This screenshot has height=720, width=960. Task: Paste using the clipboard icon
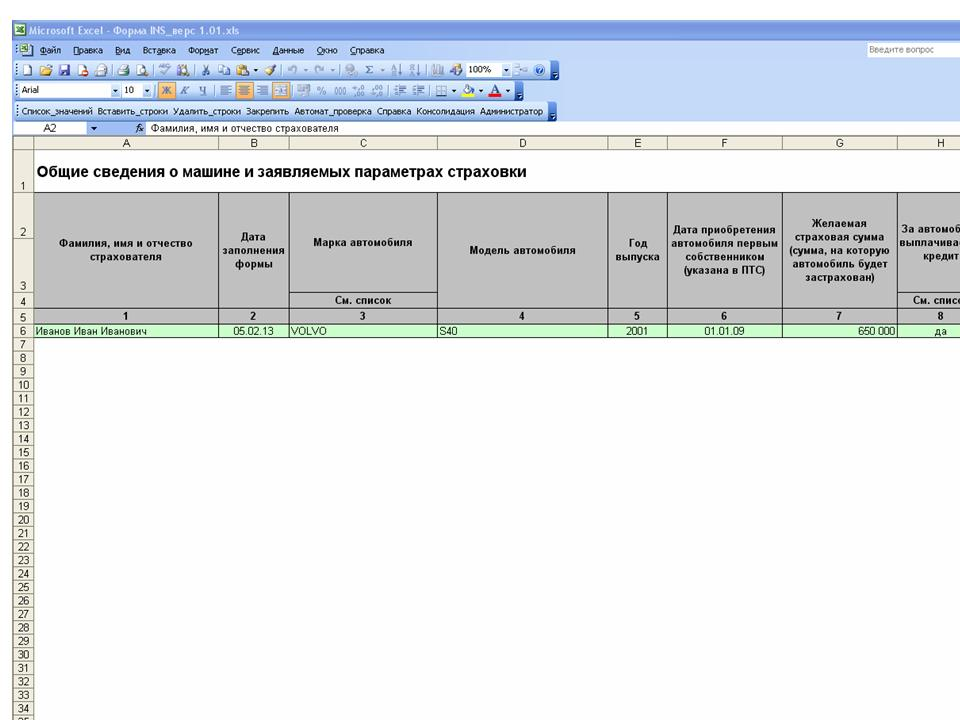(x=242, y=70)
